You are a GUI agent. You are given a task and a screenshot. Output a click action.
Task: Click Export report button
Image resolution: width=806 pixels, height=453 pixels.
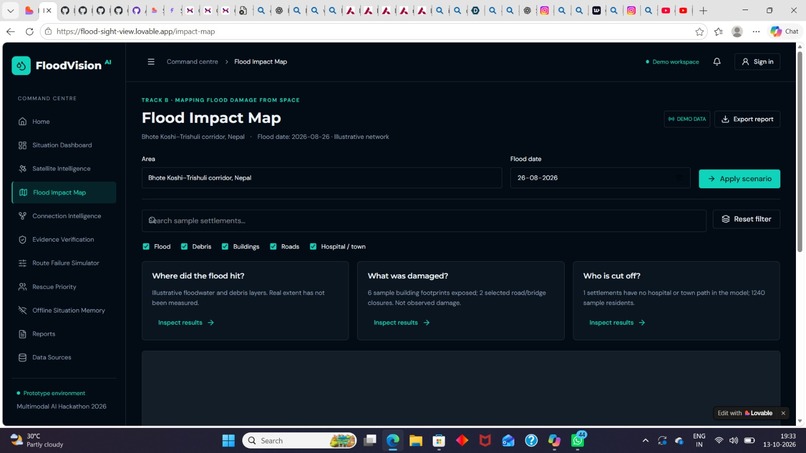(x=747, y=119)
